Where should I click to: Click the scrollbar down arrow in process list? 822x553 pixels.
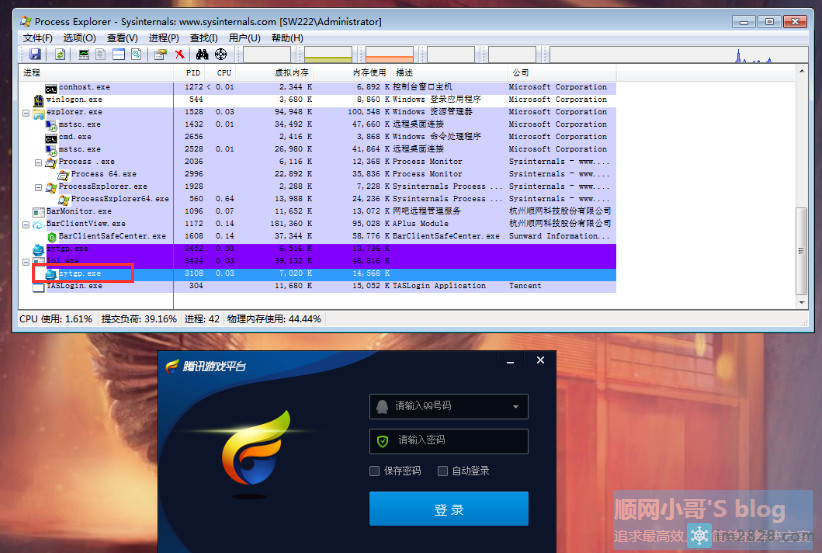coord(801,302)
